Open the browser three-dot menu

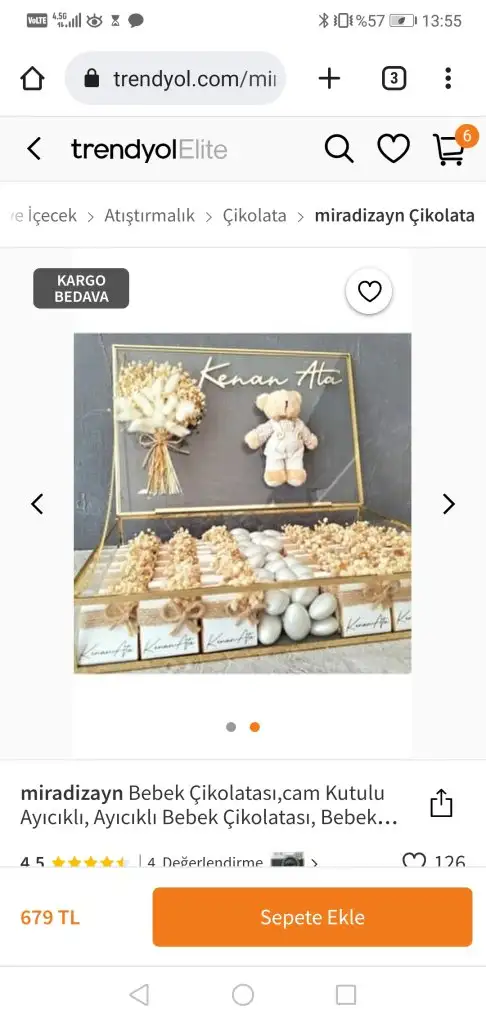447,78
